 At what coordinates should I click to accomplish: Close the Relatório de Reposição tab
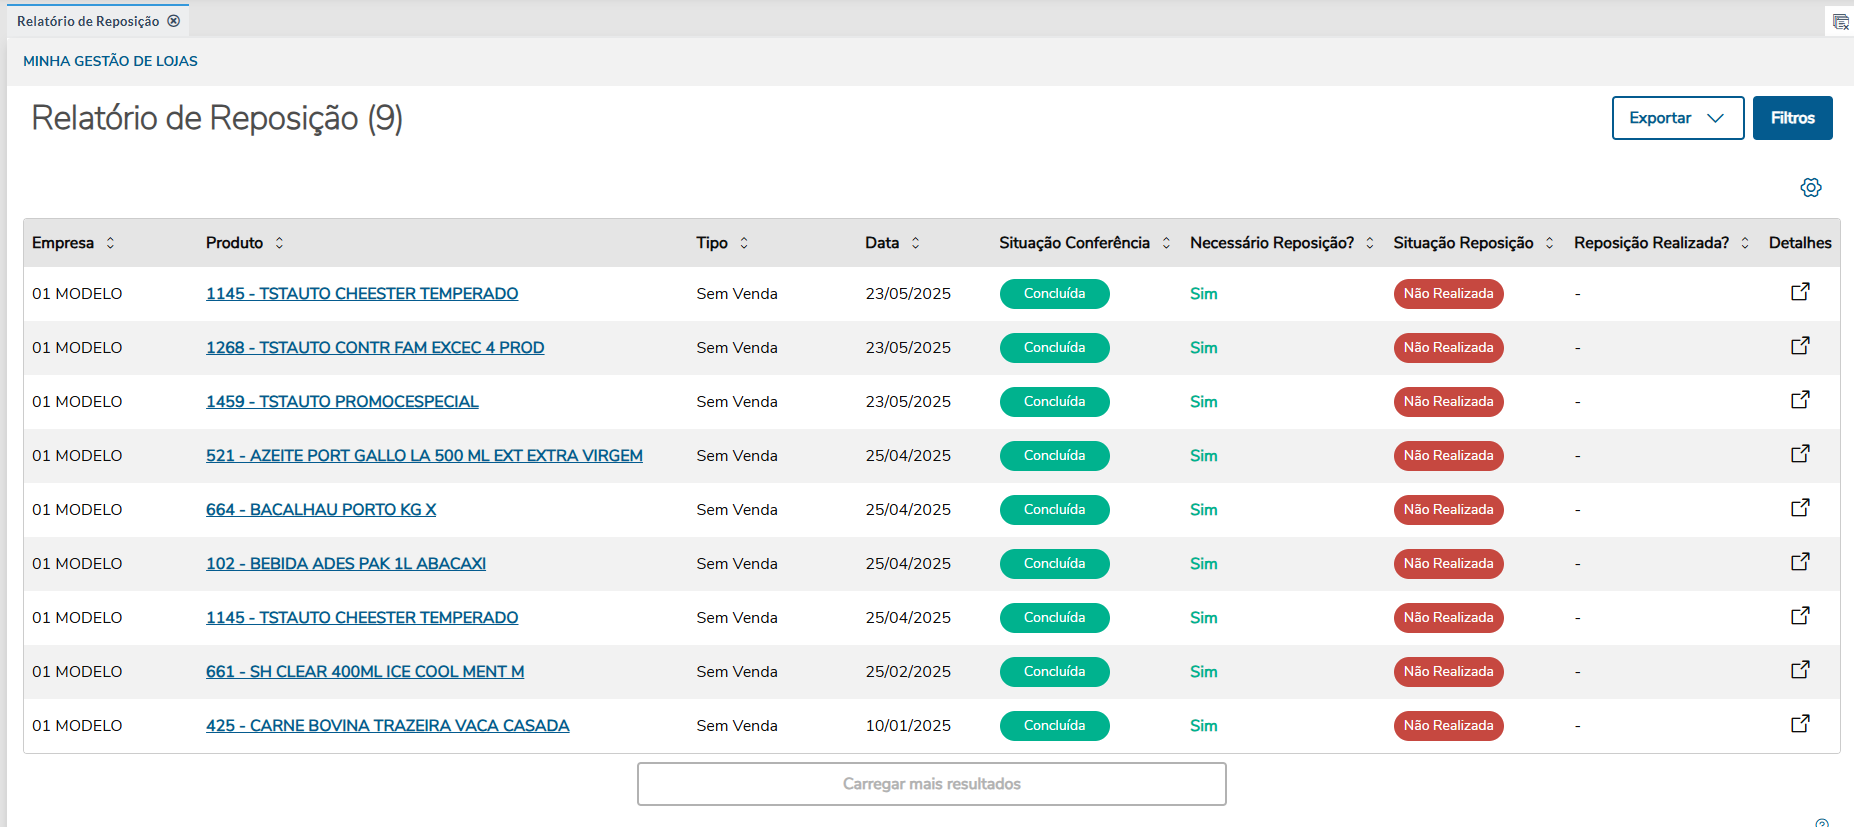(x=174, y=21)
